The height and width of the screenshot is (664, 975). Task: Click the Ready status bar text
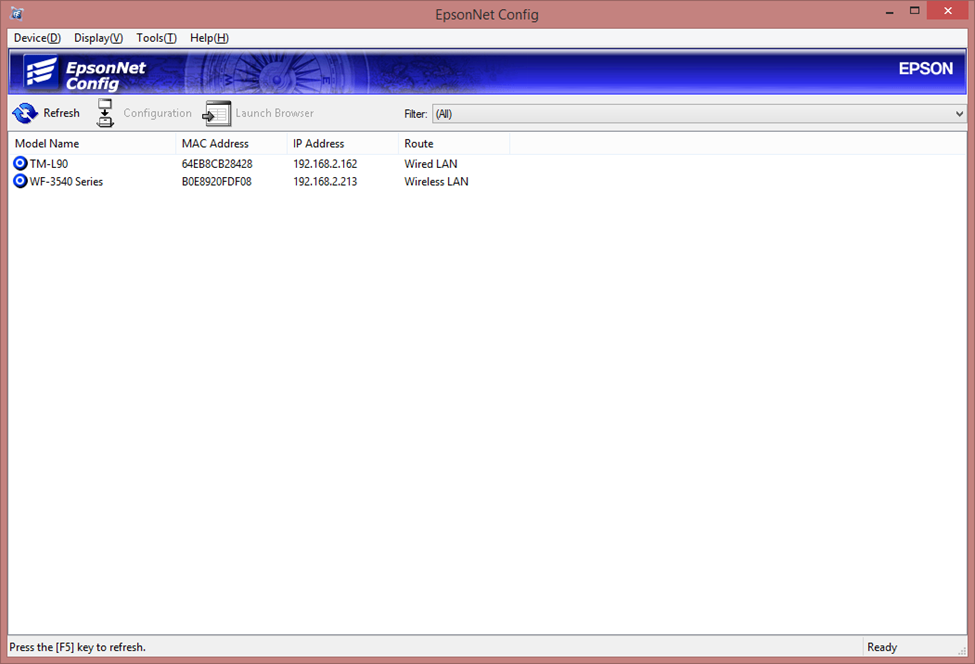[x=882, y=647]
